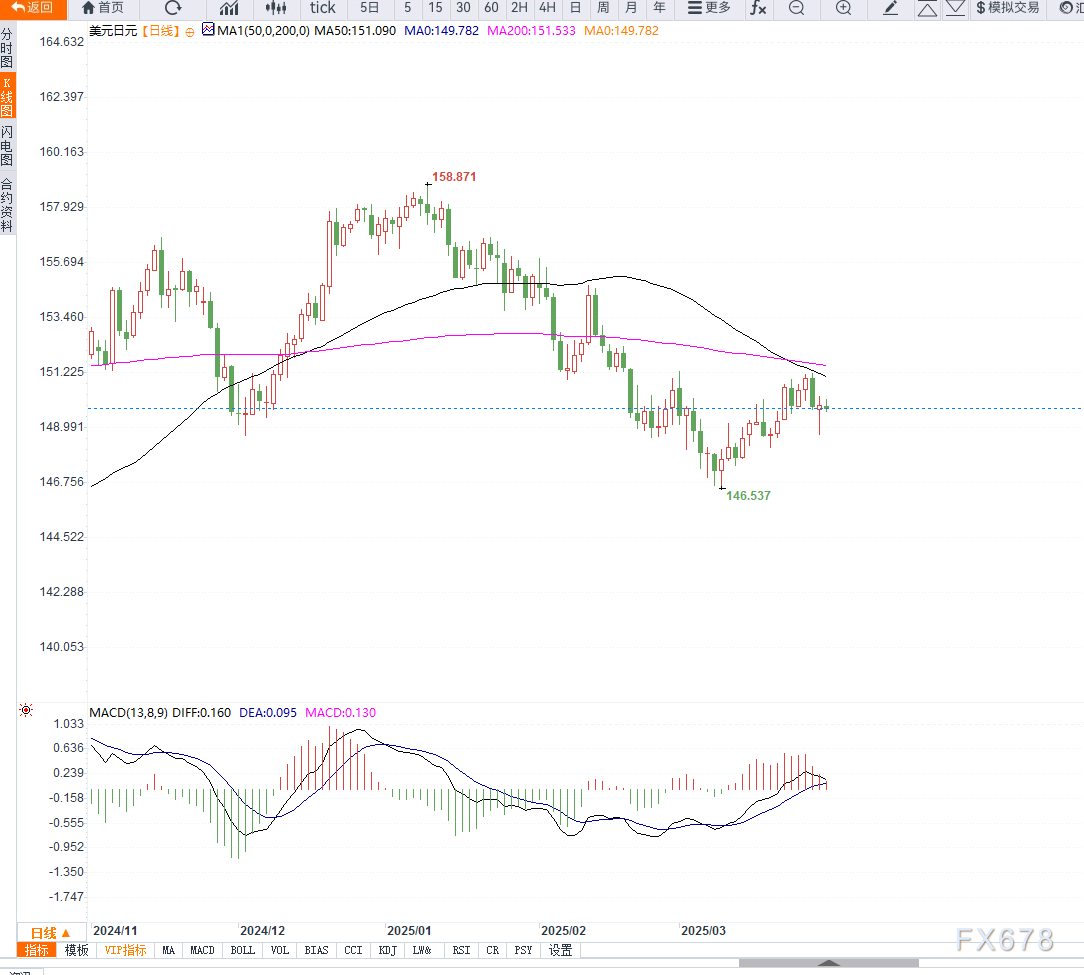Open the fx indicator icon on toolbar
The width and height of the screenshot is (1084, 975).
(758, 9)
